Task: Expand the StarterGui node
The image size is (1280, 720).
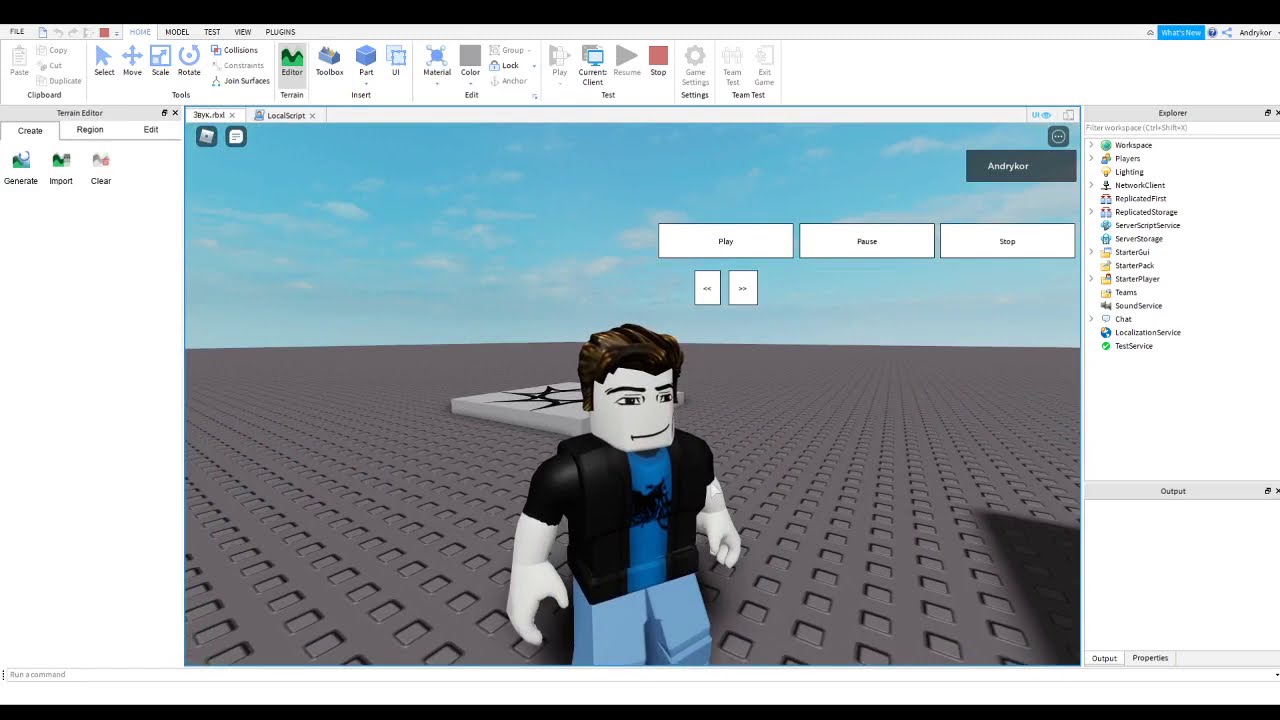Action: click(x=1091, y=252)
